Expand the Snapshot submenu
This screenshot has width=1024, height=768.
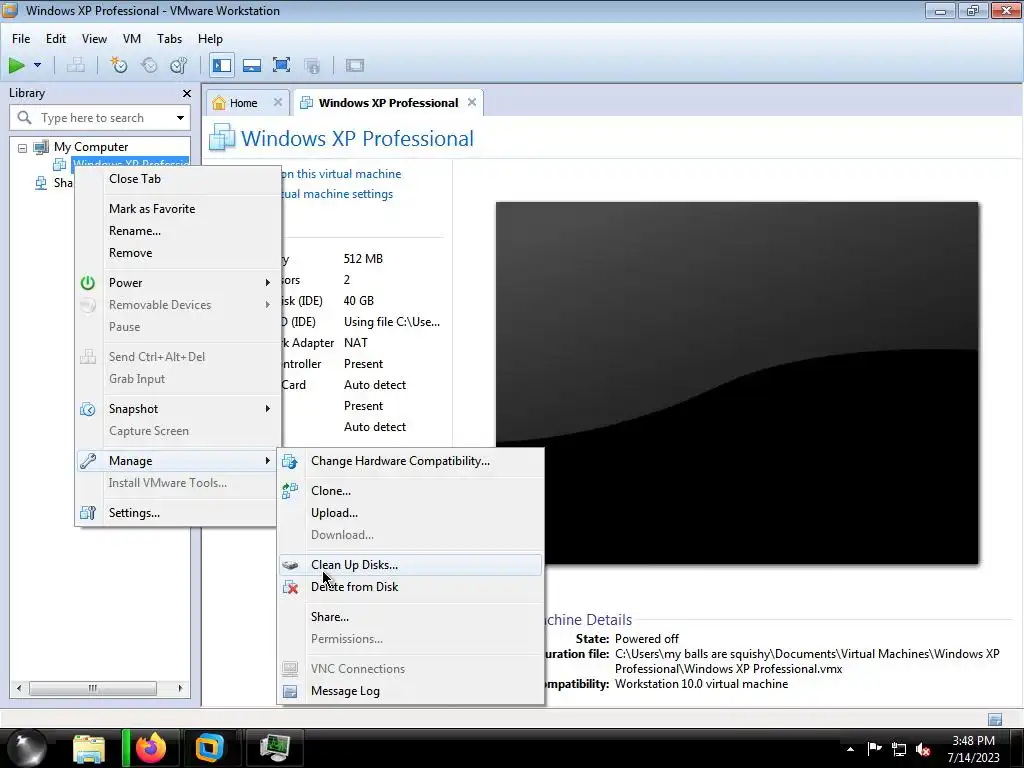coord(178,409)
